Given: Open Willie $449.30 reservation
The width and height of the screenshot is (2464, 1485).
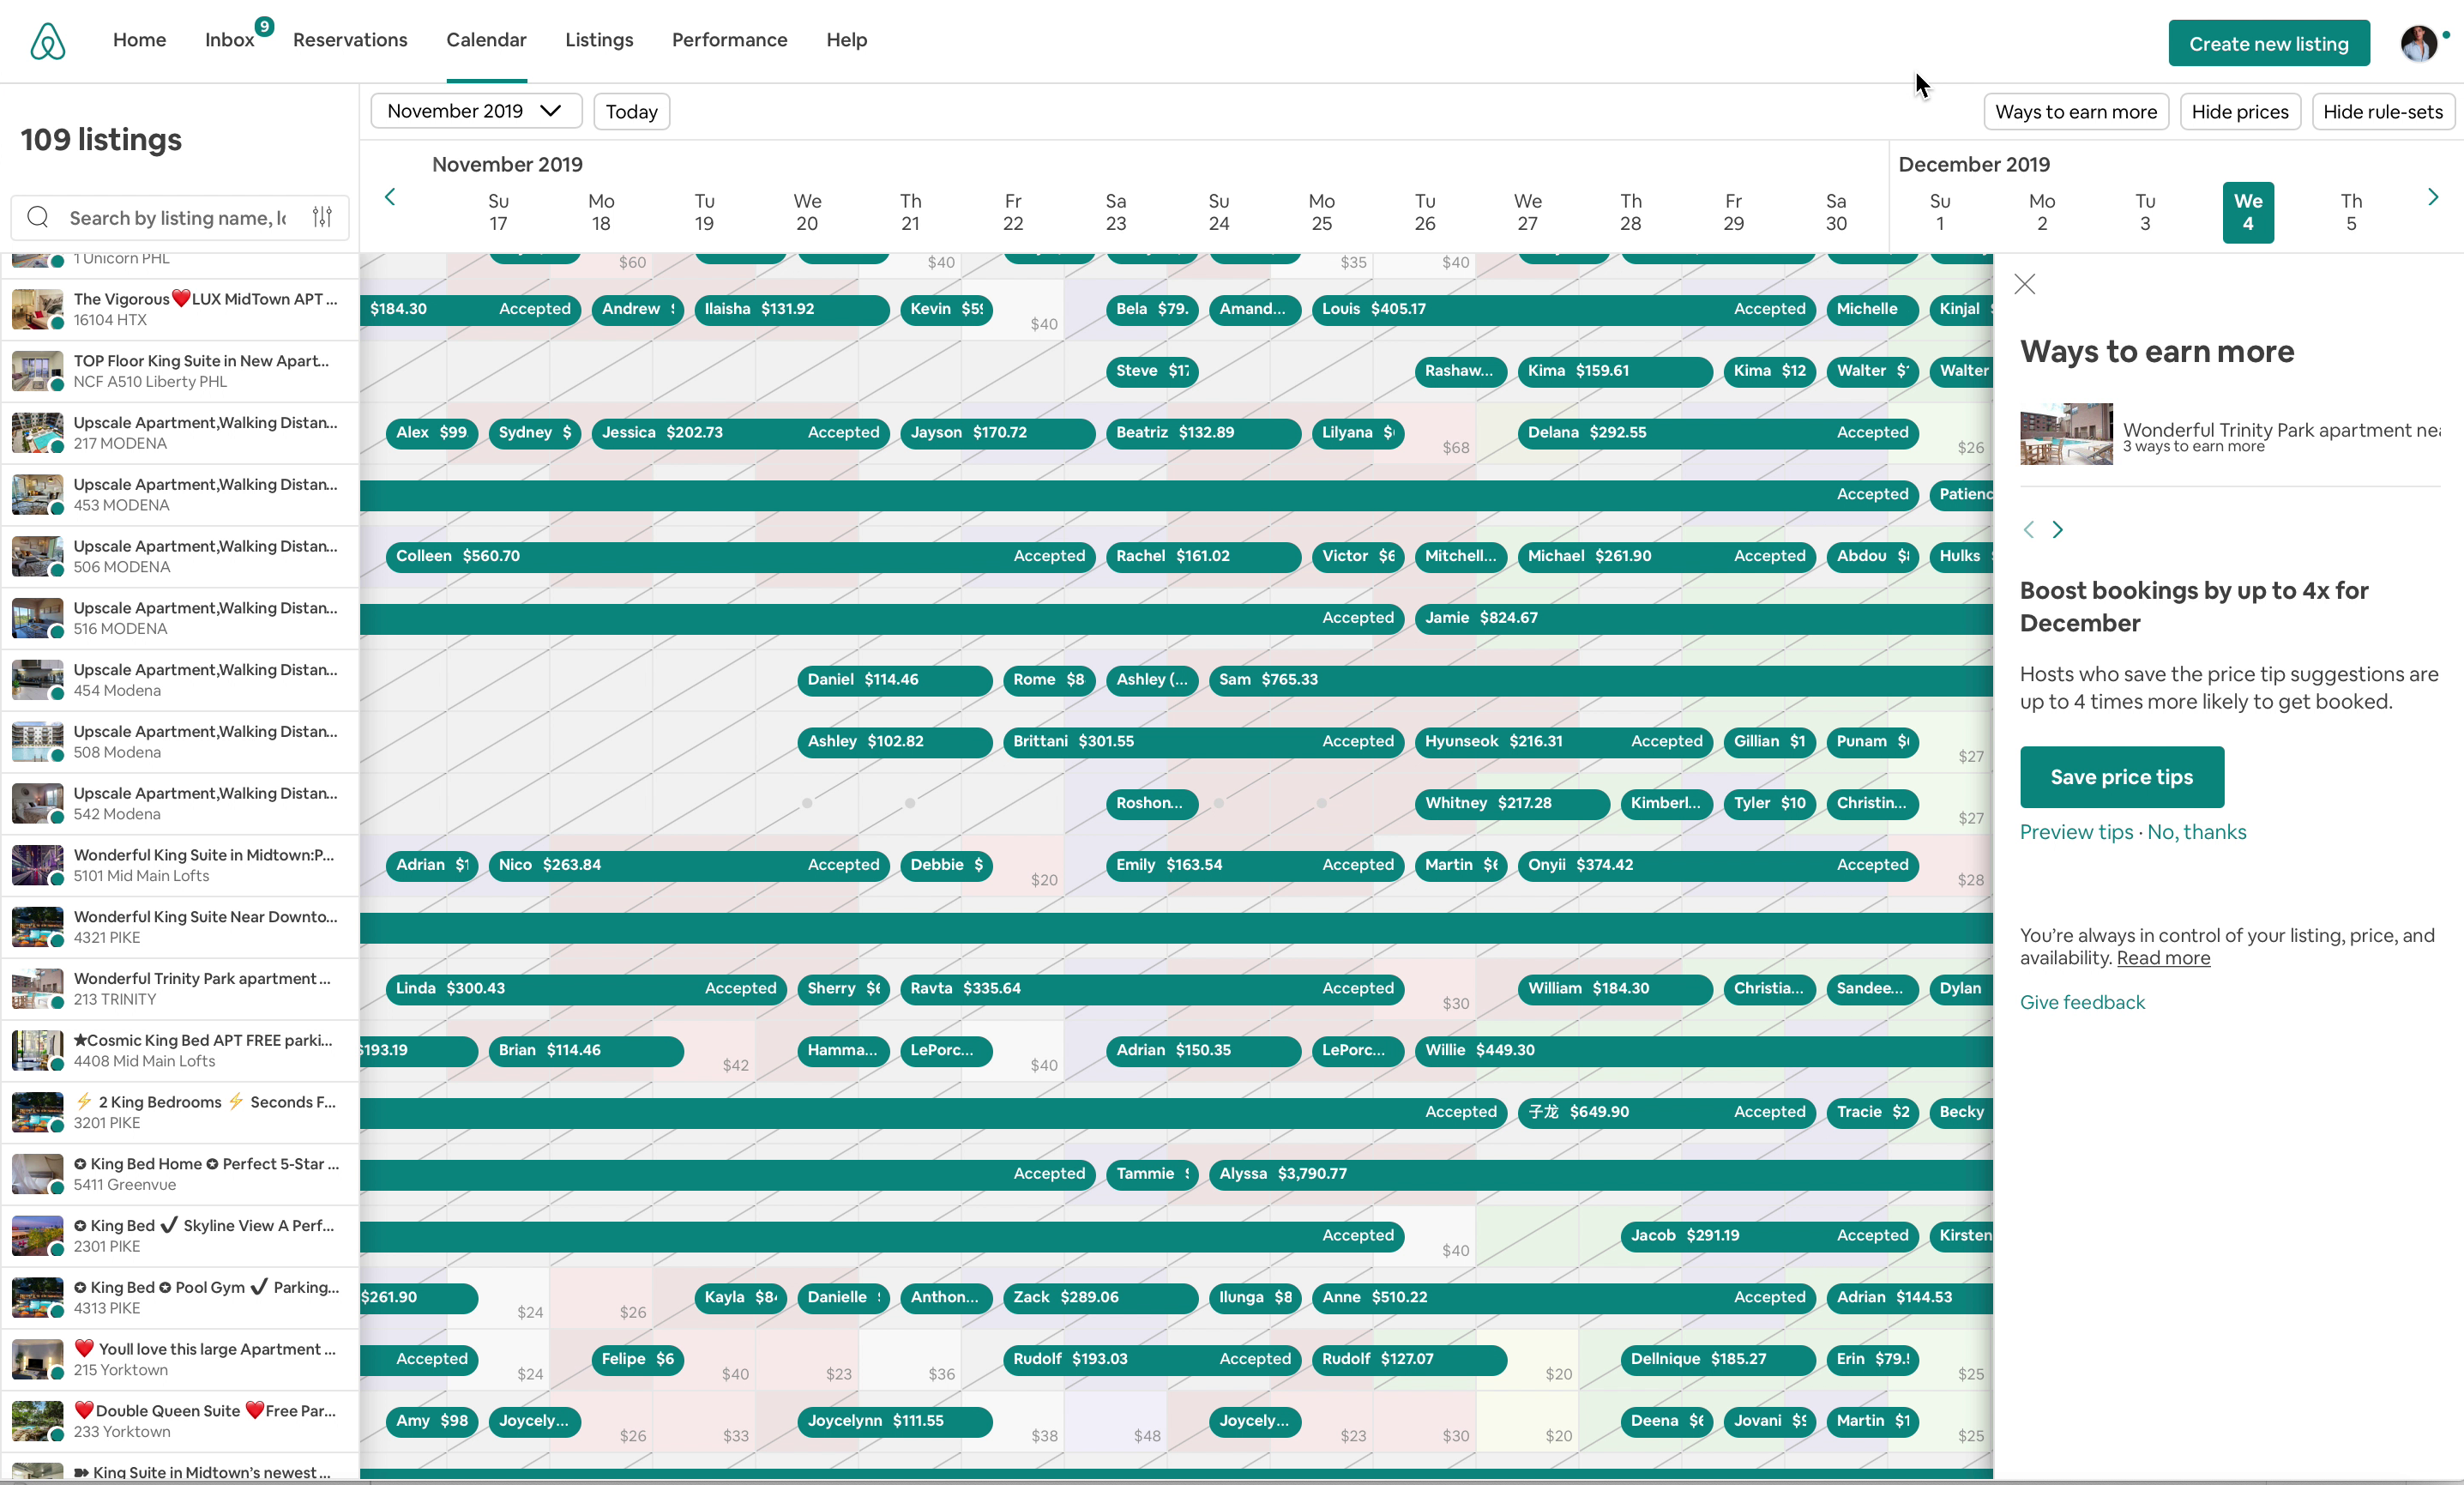Looking at the screenshot, I should tap(1704, 1050).
